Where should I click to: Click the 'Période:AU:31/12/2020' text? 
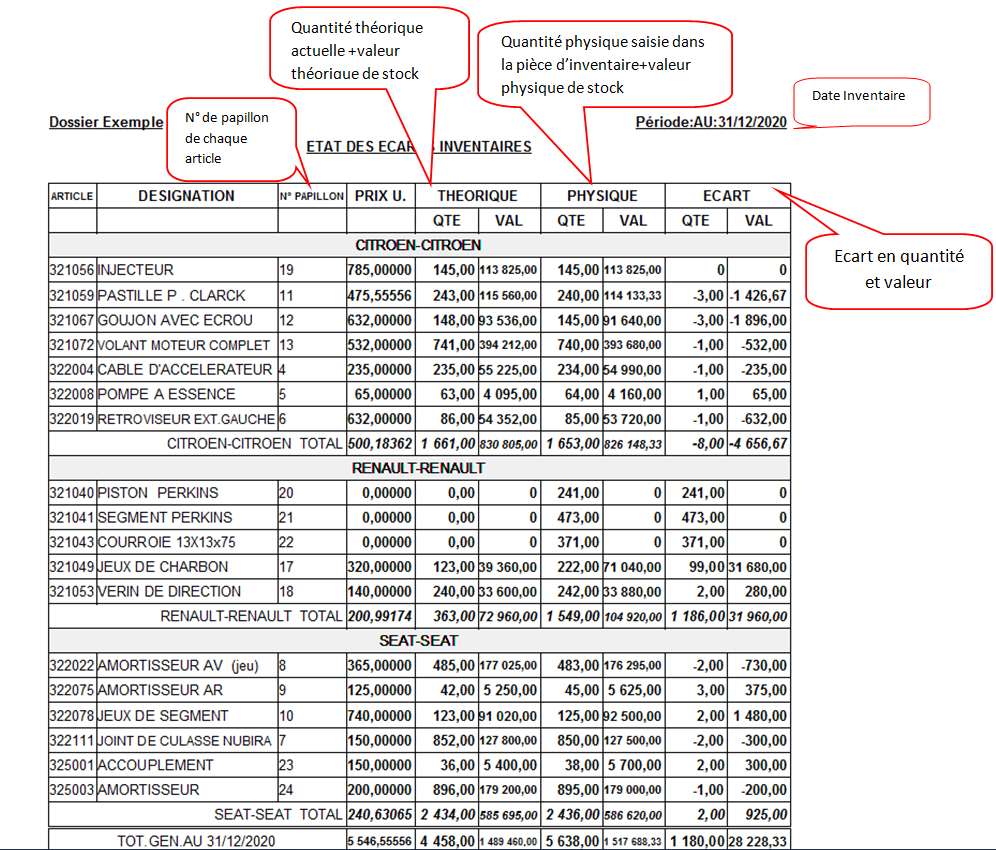(x=711, y=122)
